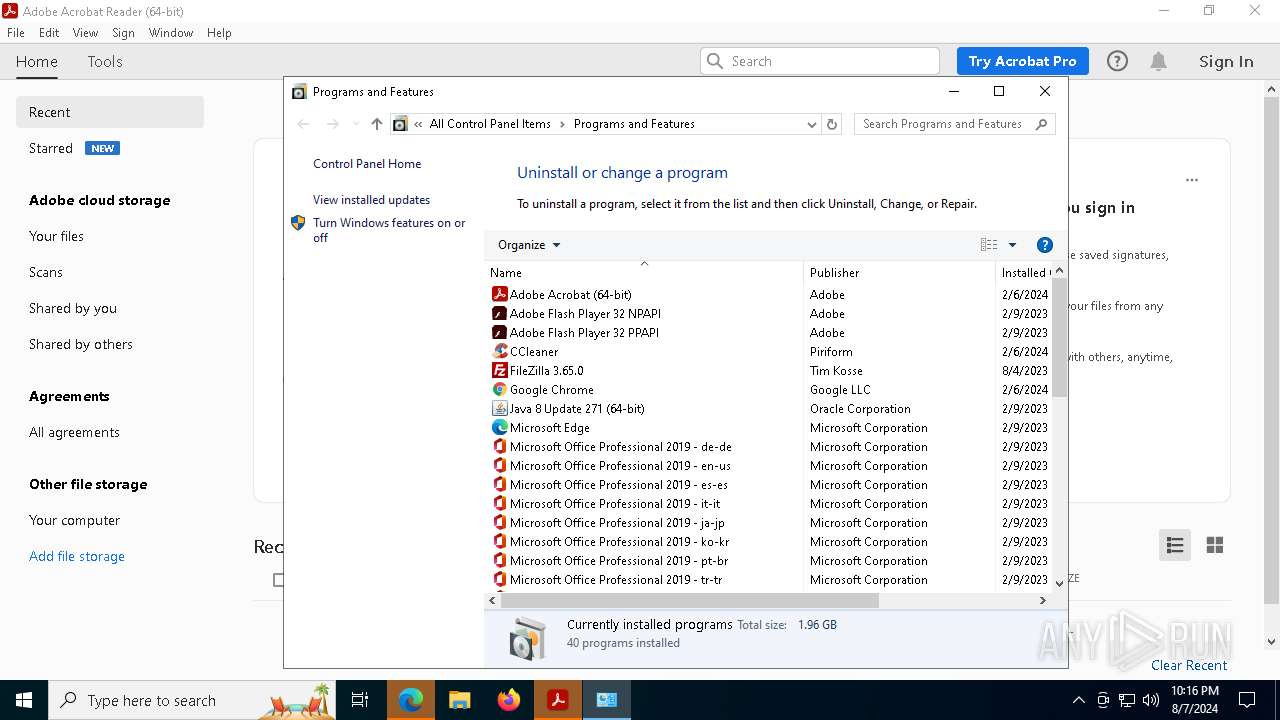This screenshot has width=1280, height=720.
Task: Open Control Panel Home link
Action: click(x=367, y=164)
